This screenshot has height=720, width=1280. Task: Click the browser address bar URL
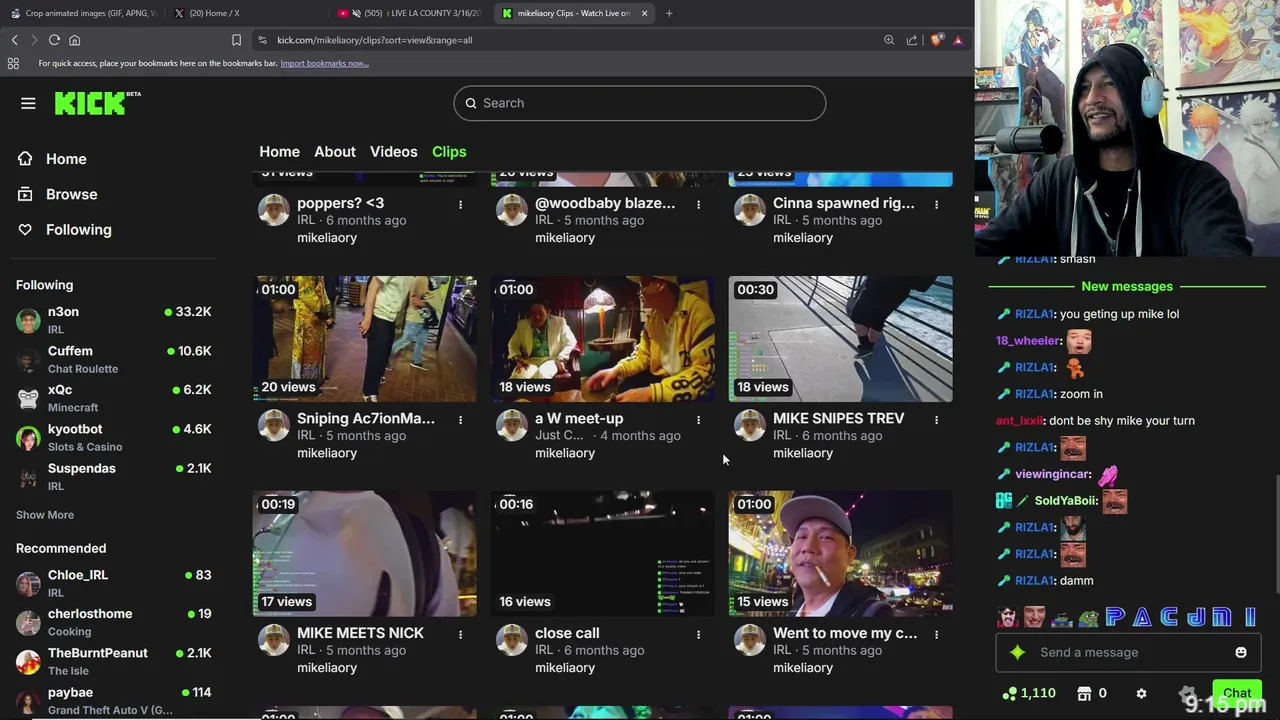coord(374,40)
